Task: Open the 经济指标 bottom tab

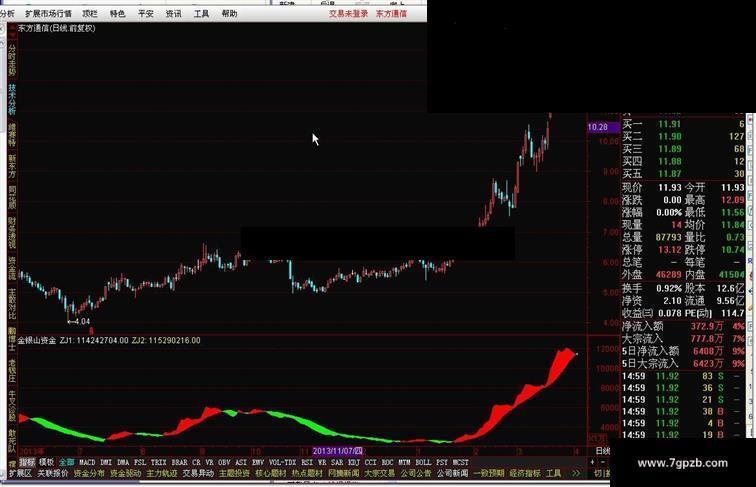Action: (x=525, y=473)
